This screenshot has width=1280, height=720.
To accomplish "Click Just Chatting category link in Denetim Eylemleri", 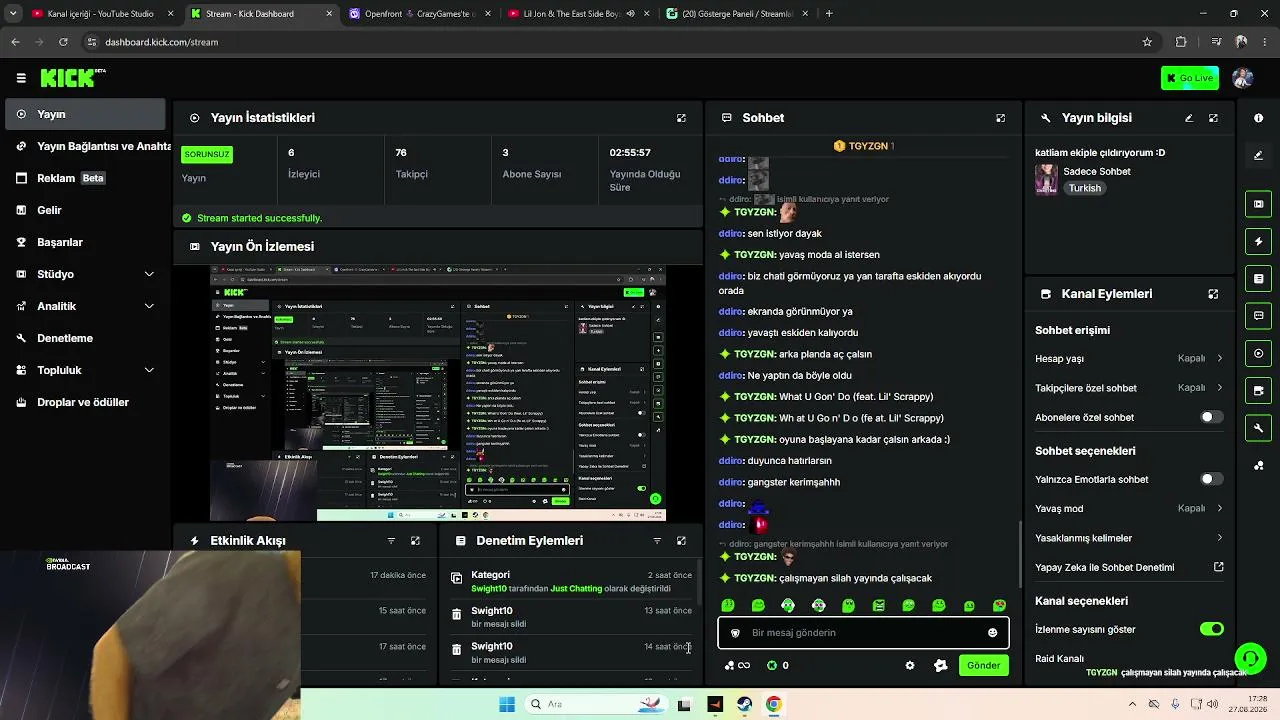I will 577,589.
